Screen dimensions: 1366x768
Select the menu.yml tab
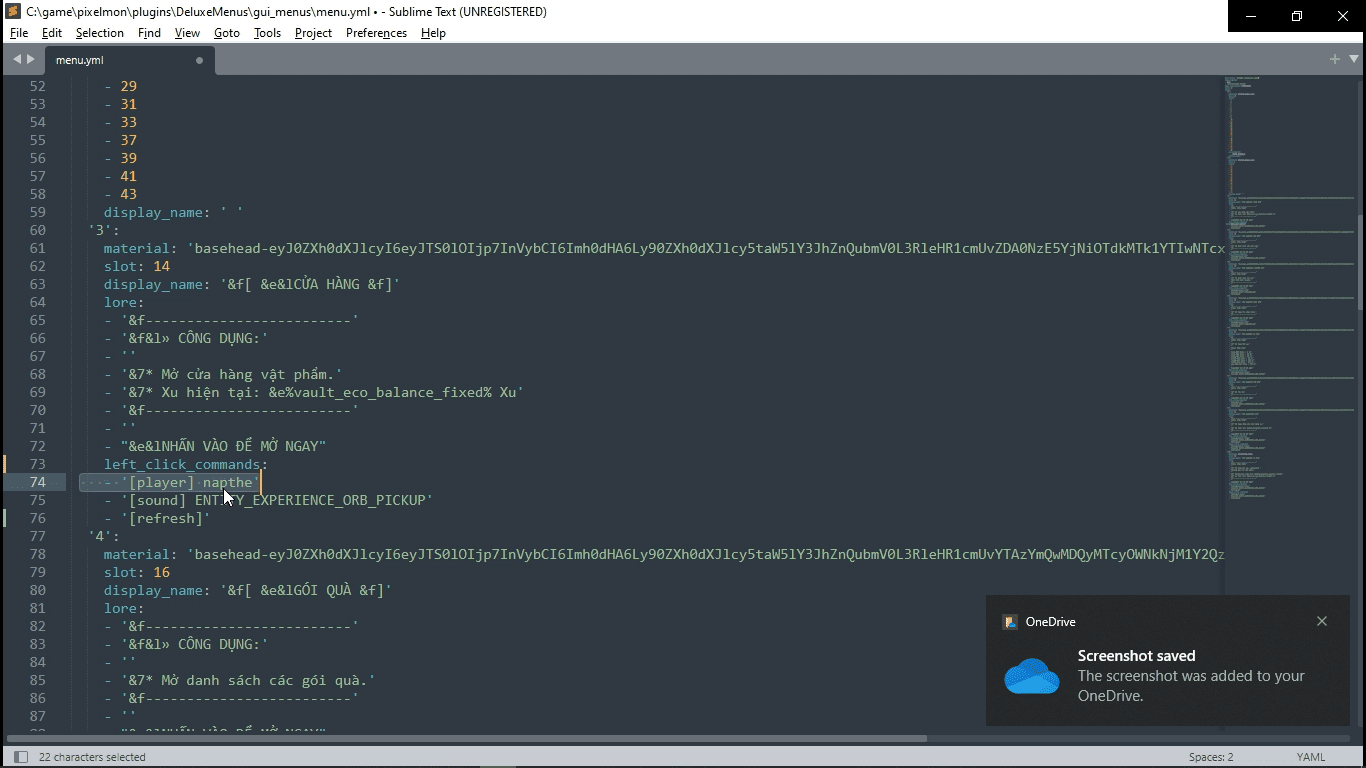(x=129, y=60)
